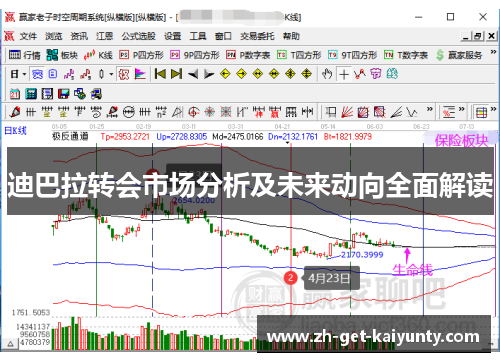This screenshot has height=362, width=500.
Task: Open the calculator icon
Action: (x=31, y=94)
